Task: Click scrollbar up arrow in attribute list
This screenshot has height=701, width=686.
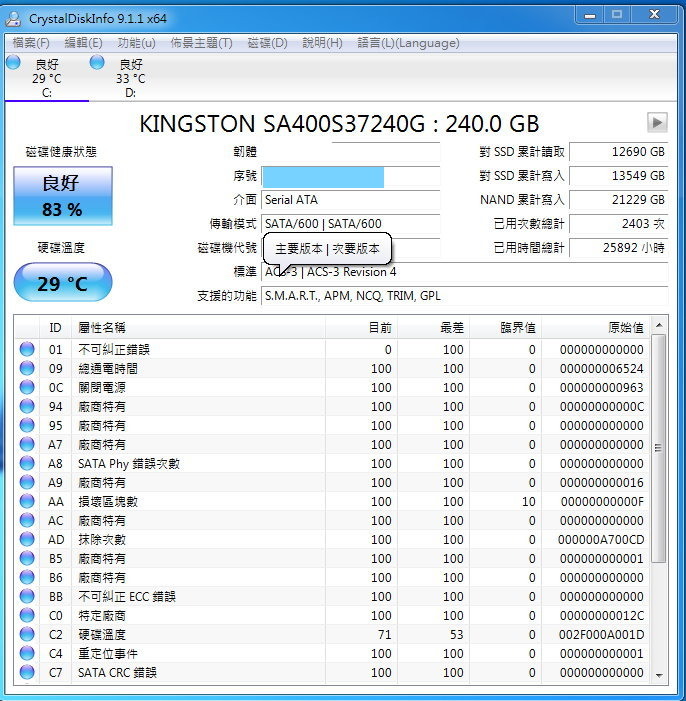Action: click(659, 325)
